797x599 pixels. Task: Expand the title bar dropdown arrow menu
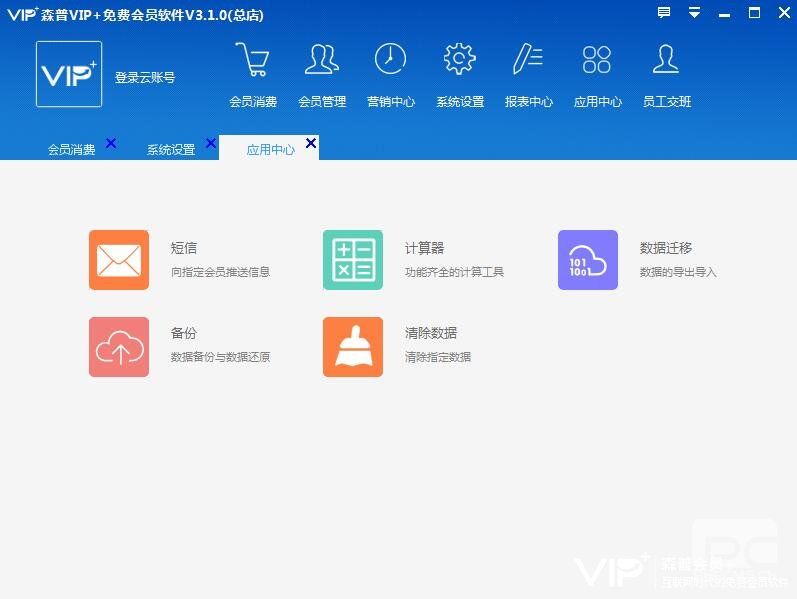694,13
